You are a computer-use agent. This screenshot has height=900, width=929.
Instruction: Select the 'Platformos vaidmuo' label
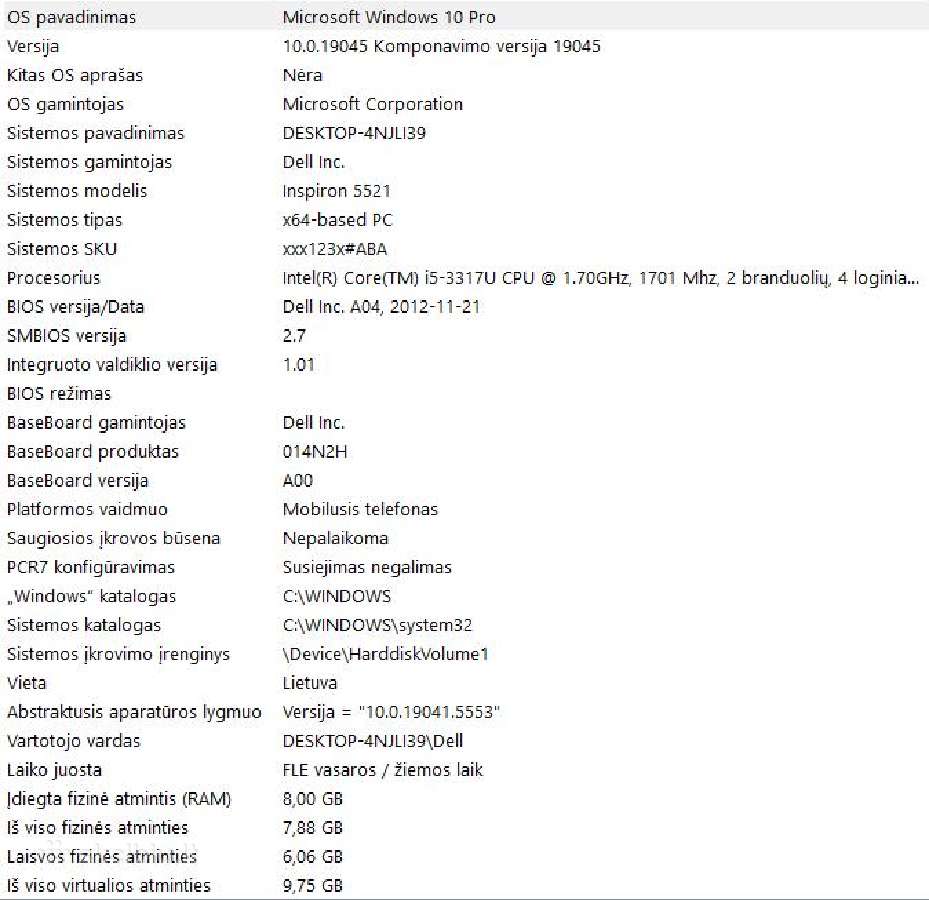(87, 510)
